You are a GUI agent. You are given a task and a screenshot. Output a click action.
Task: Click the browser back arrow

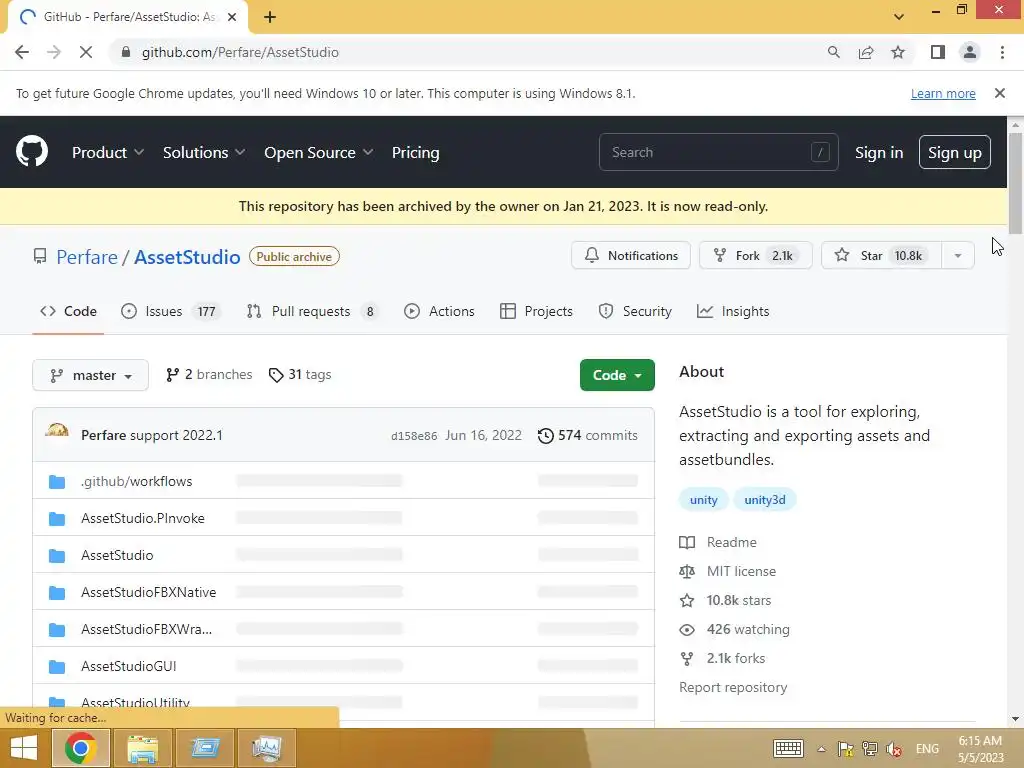[22, 52]
